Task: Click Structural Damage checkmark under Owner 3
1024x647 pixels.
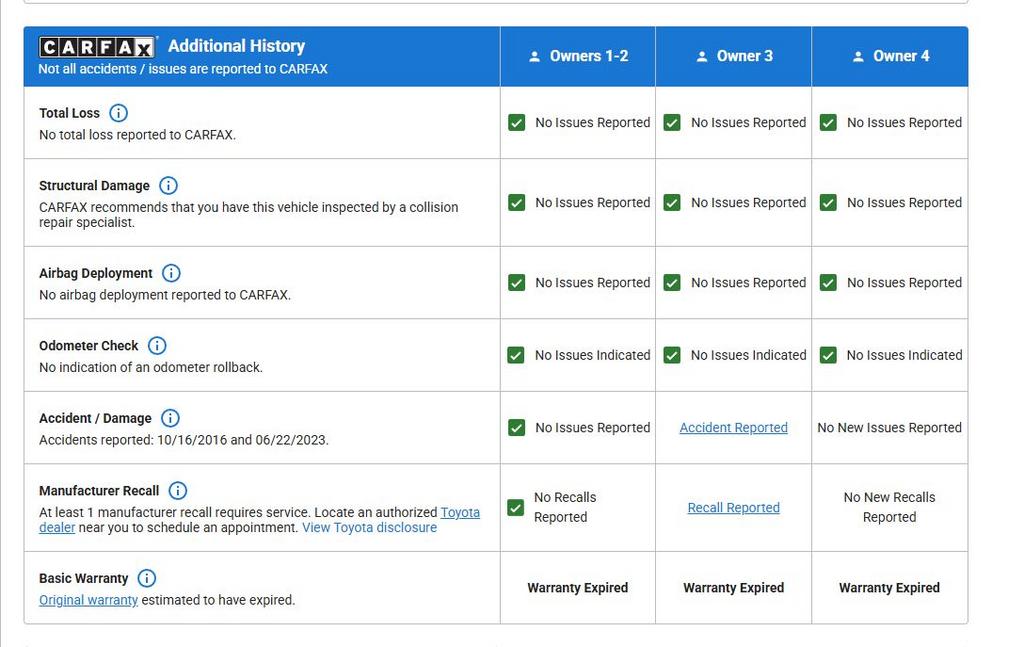Action: click(x=672, y=202)
